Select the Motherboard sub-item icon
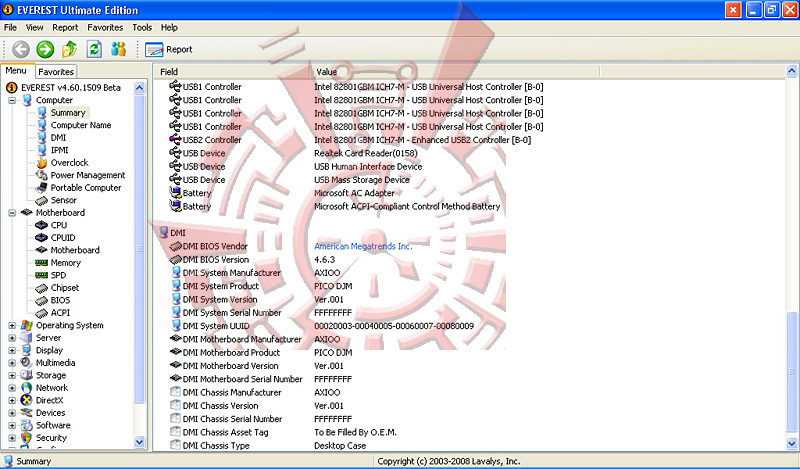The height and width of the screenshot is (469, 800). click(x=42, y=250)
